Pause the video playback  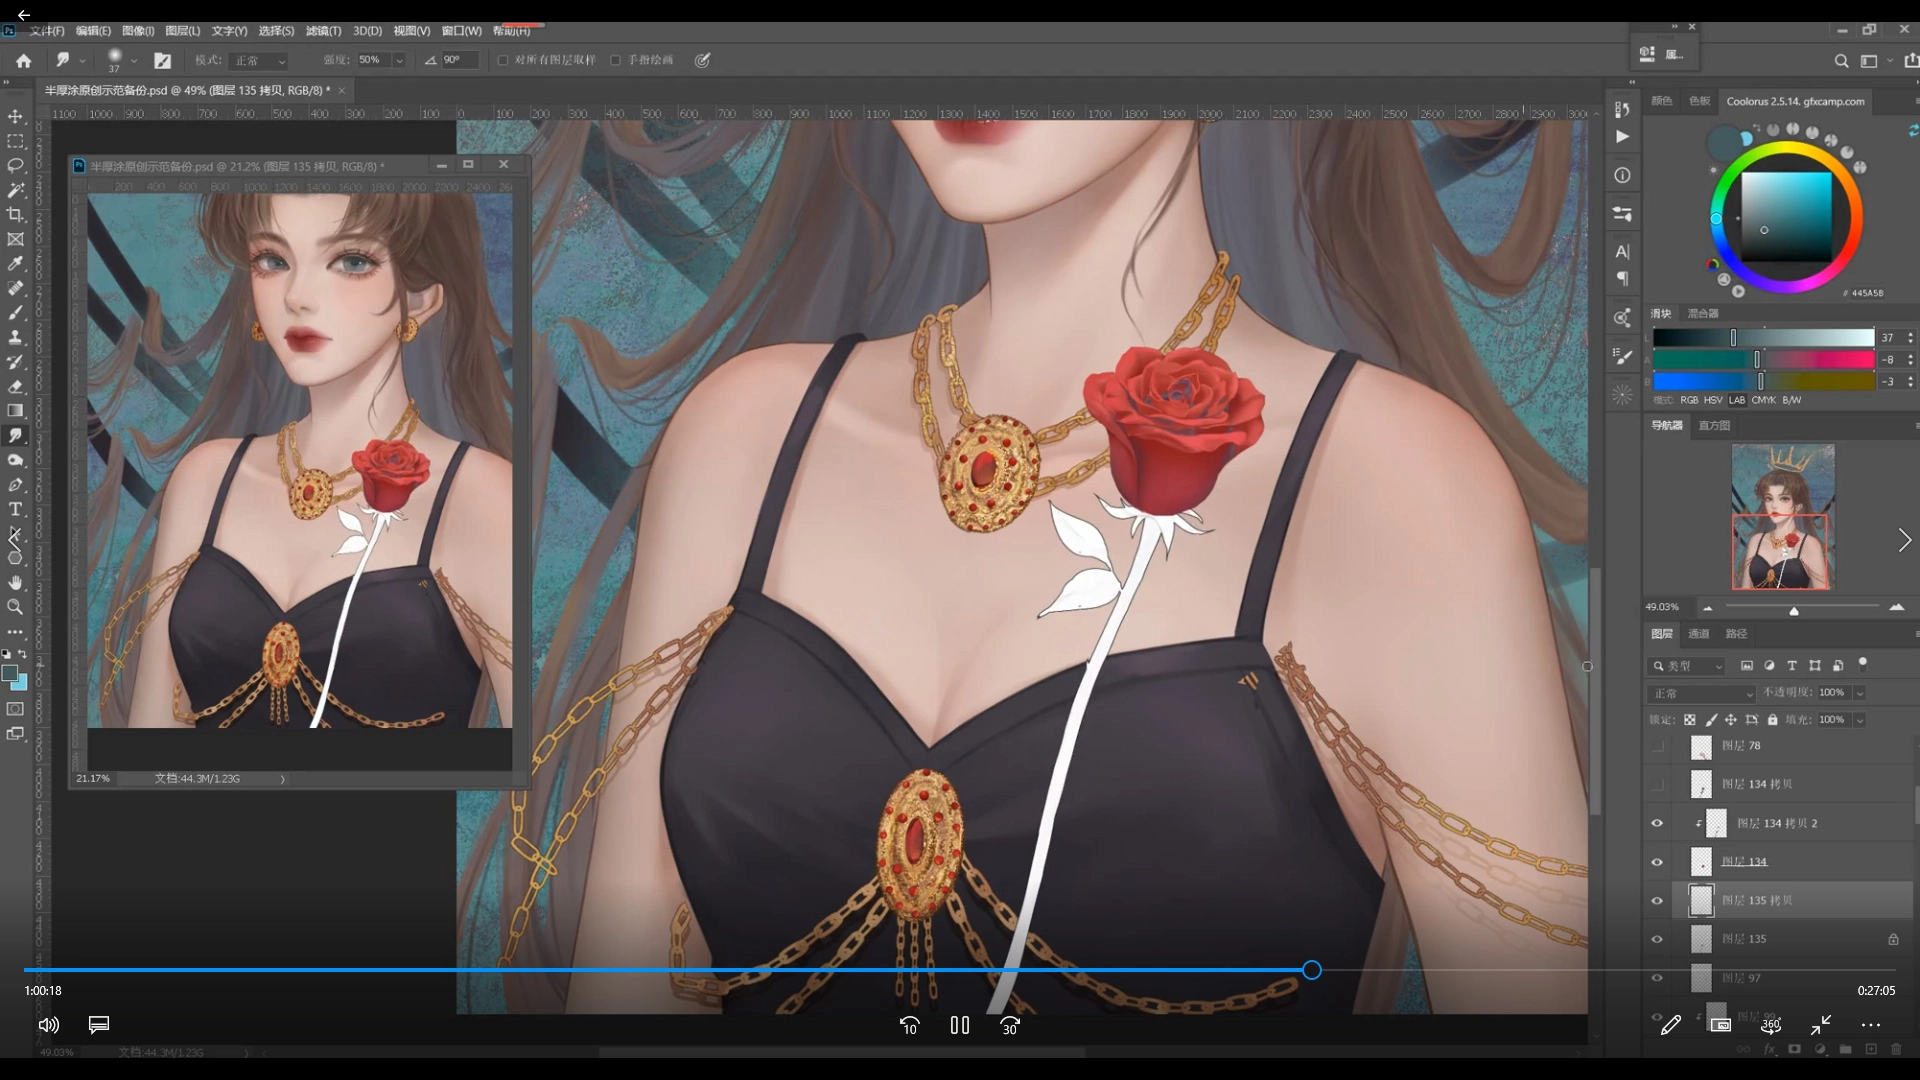[x=960, y=1025]
